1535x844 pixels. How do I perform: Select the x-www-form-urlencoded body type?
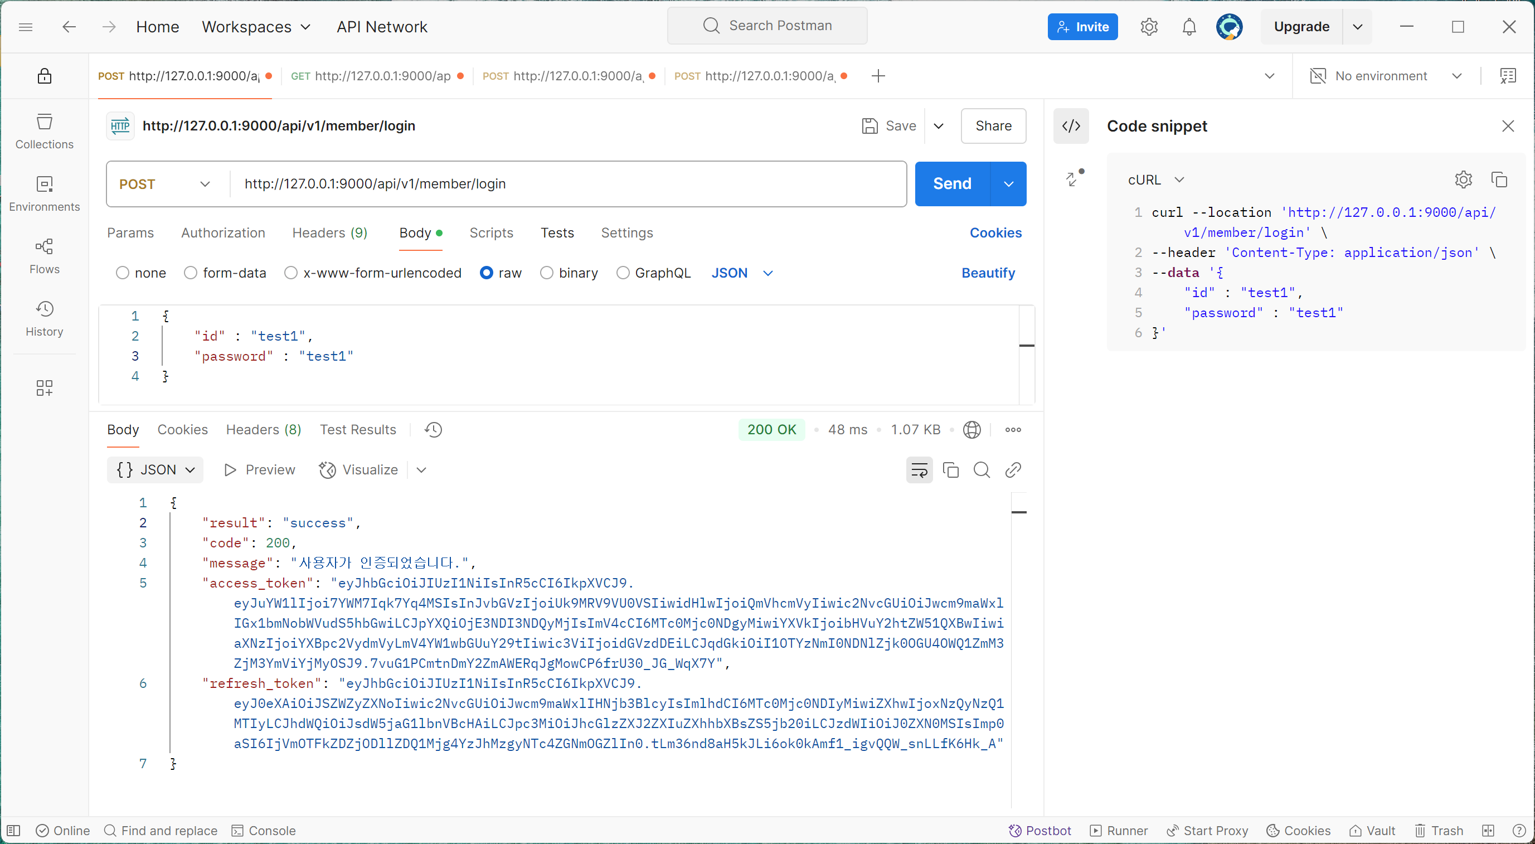291,273
